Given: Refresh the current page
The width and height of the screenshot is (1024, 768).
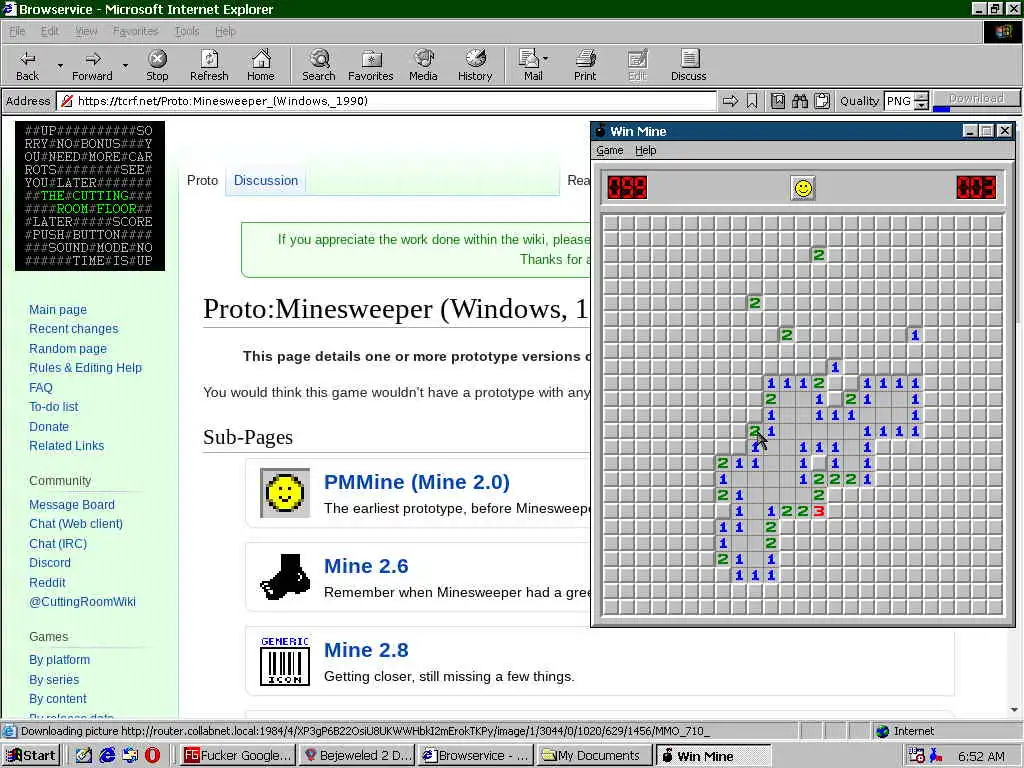Looking at the screenshot, I should point(209,66).
